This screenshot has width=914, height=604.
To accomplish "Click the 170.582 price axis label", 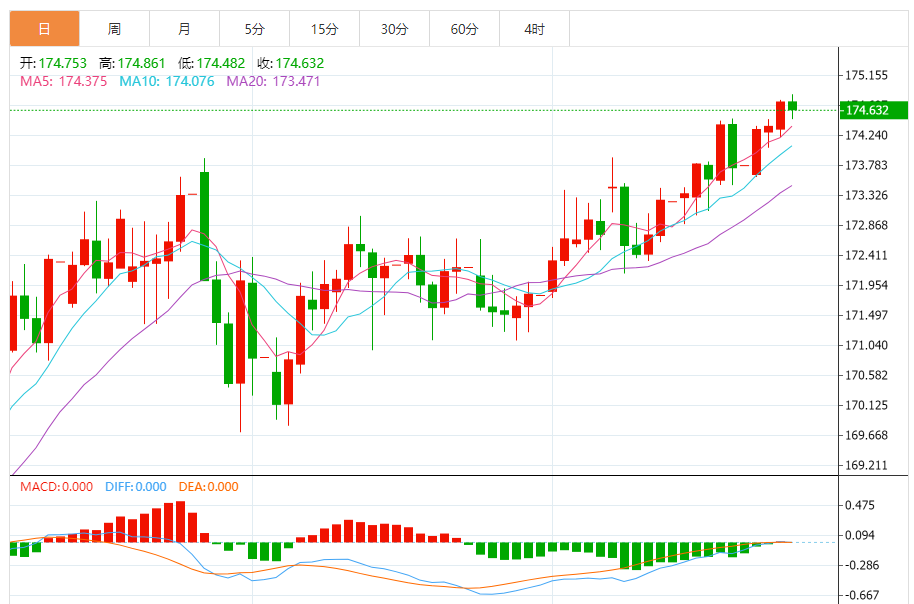I will tap(866, 375).
